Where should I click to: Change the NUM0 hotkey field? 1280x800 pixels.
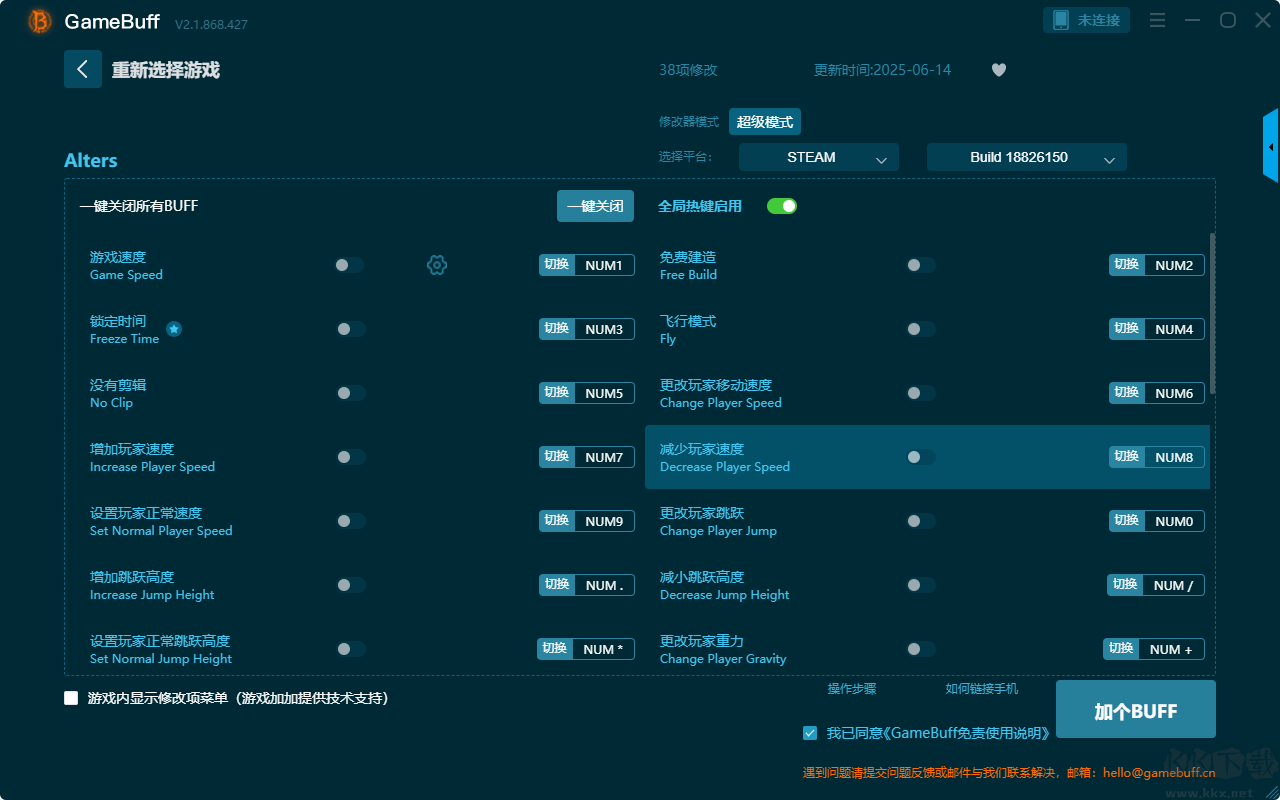1174,521
